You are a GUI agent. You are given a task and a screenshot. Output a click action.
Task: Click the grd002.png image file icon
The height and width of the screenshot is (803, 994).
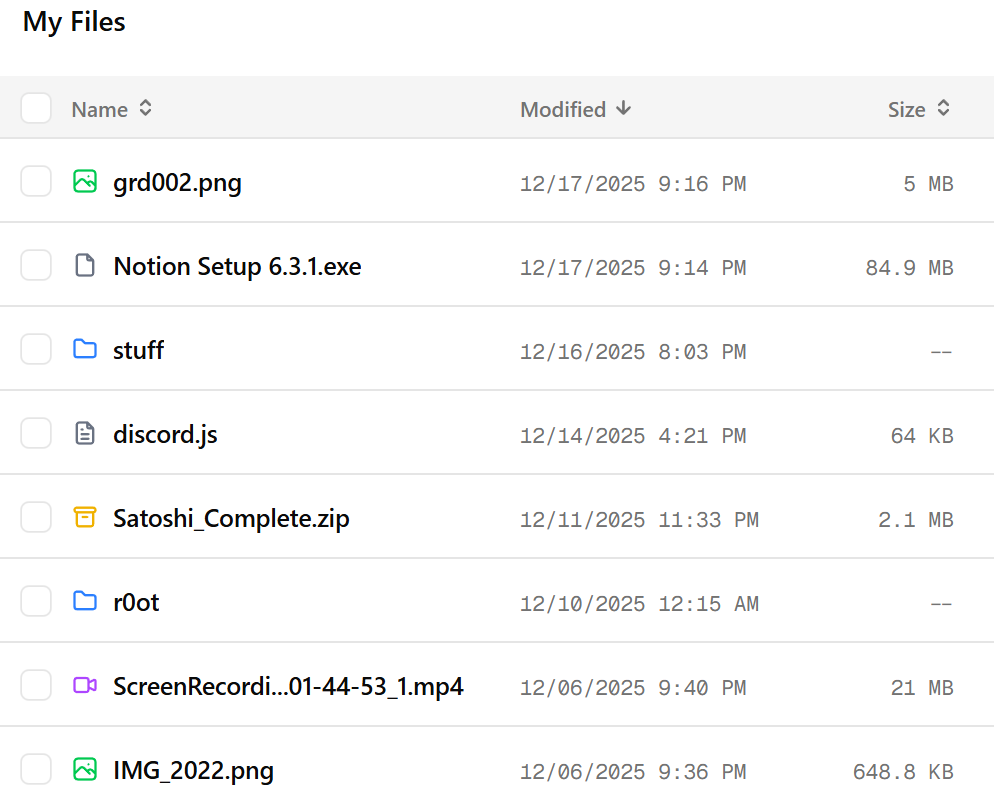pyautogui.click(x=85, y=182)
